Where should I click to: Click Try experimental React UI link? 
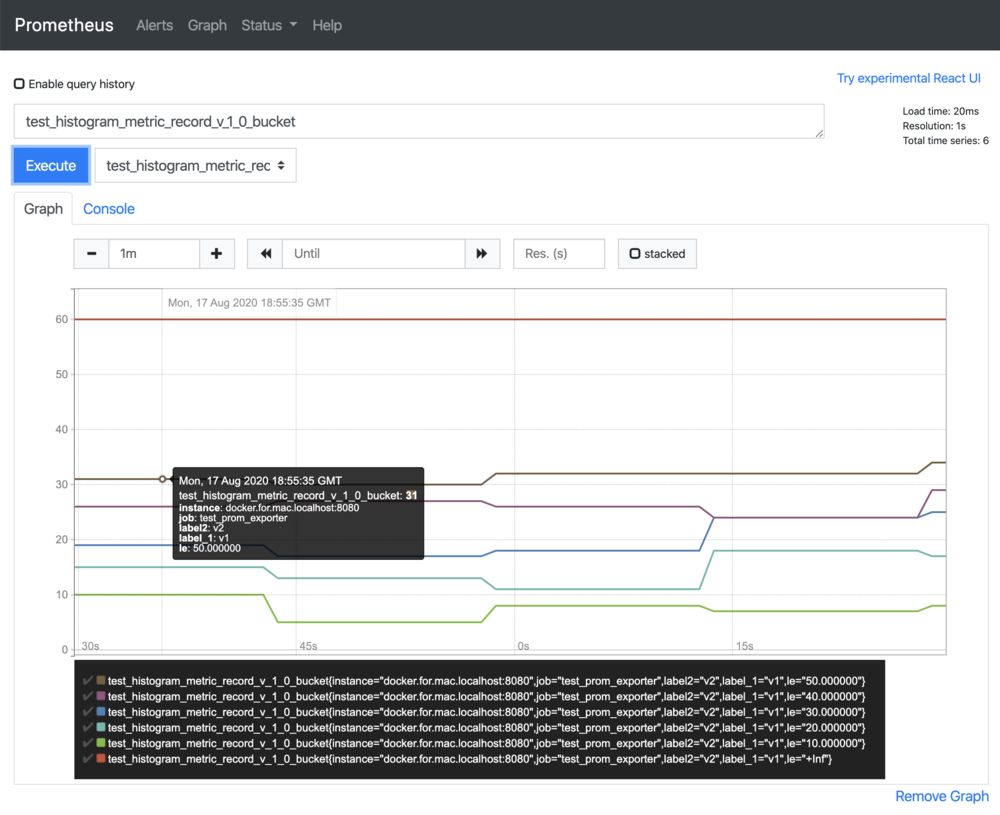coord(909,78)
